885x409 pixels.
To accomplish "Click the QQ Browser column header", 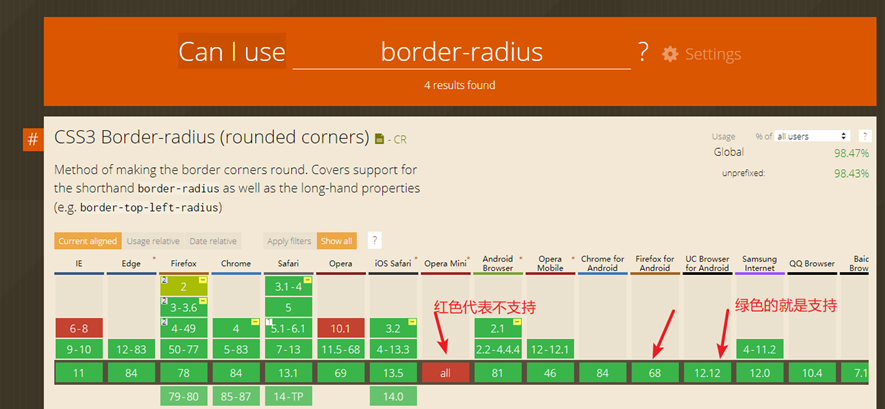I will pos(812,263).
